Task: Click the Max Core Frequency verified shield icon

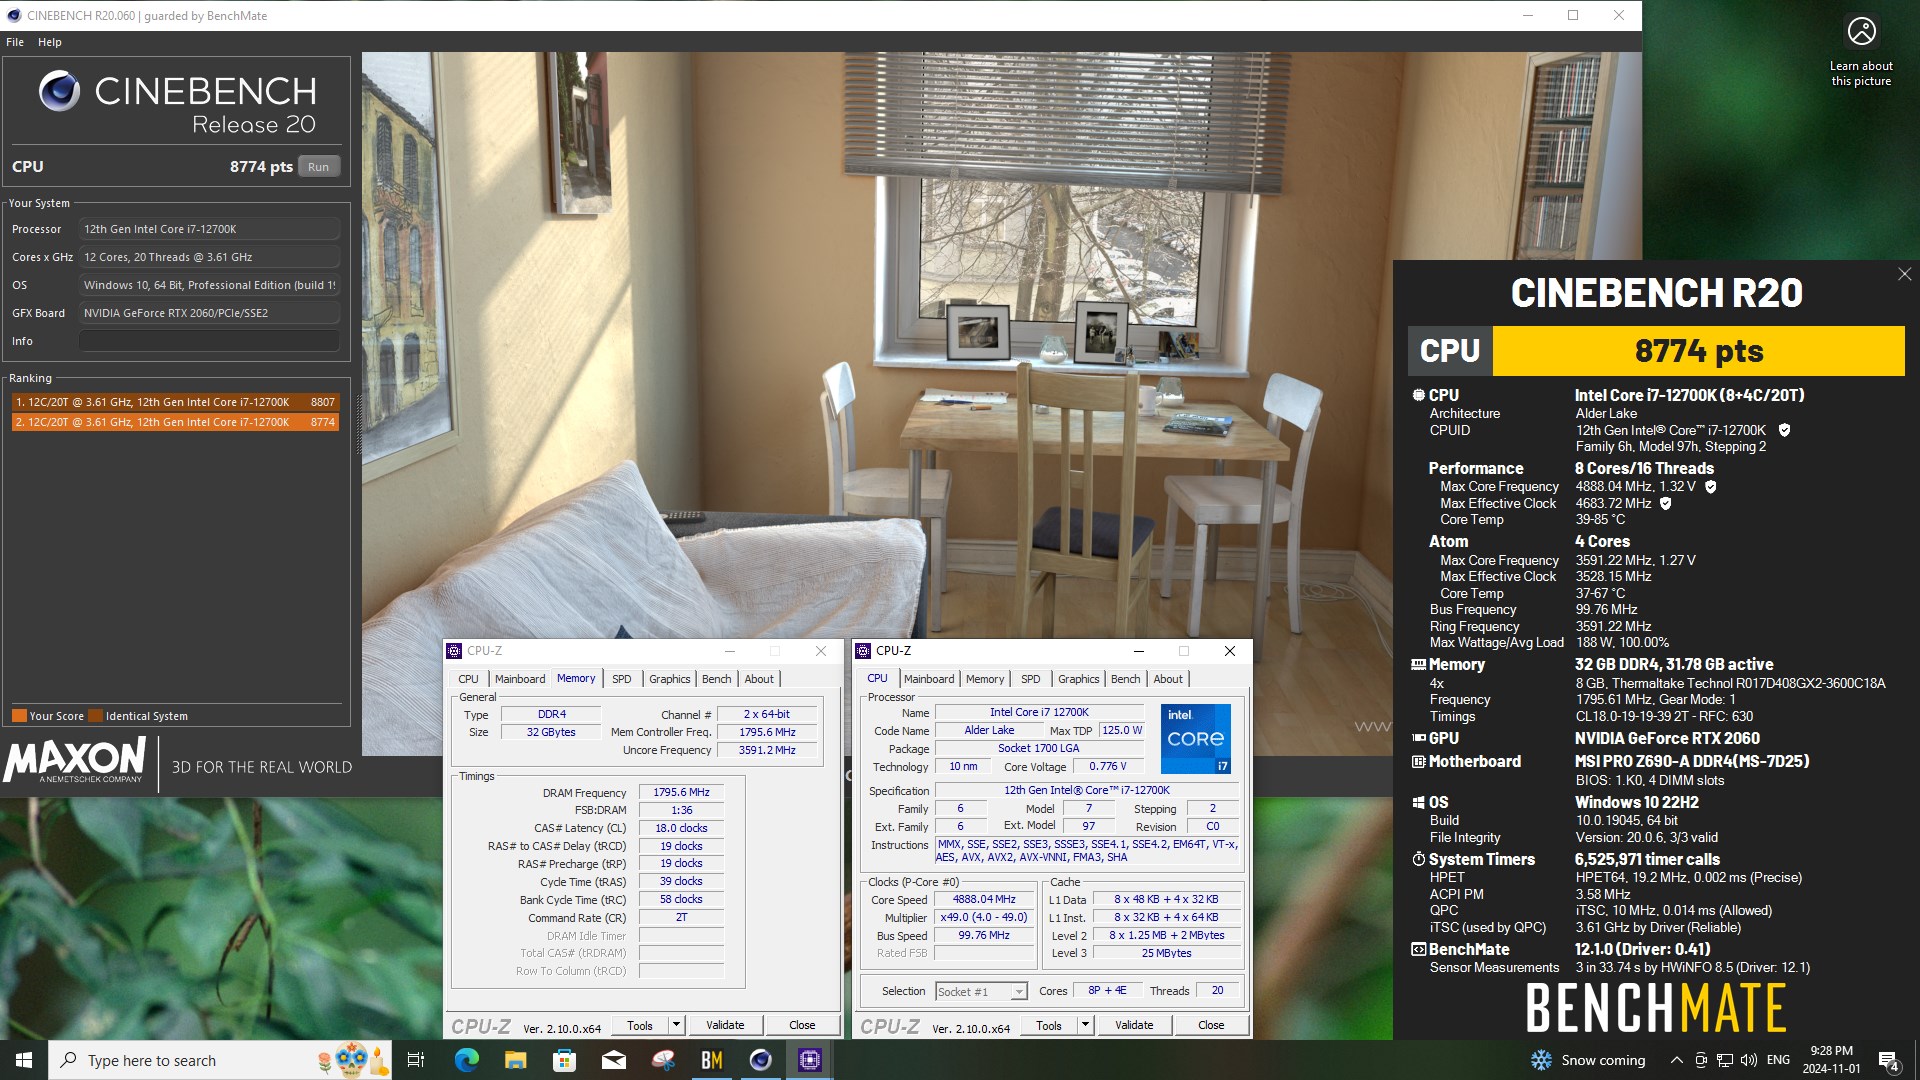Action: coord(1710,487)
